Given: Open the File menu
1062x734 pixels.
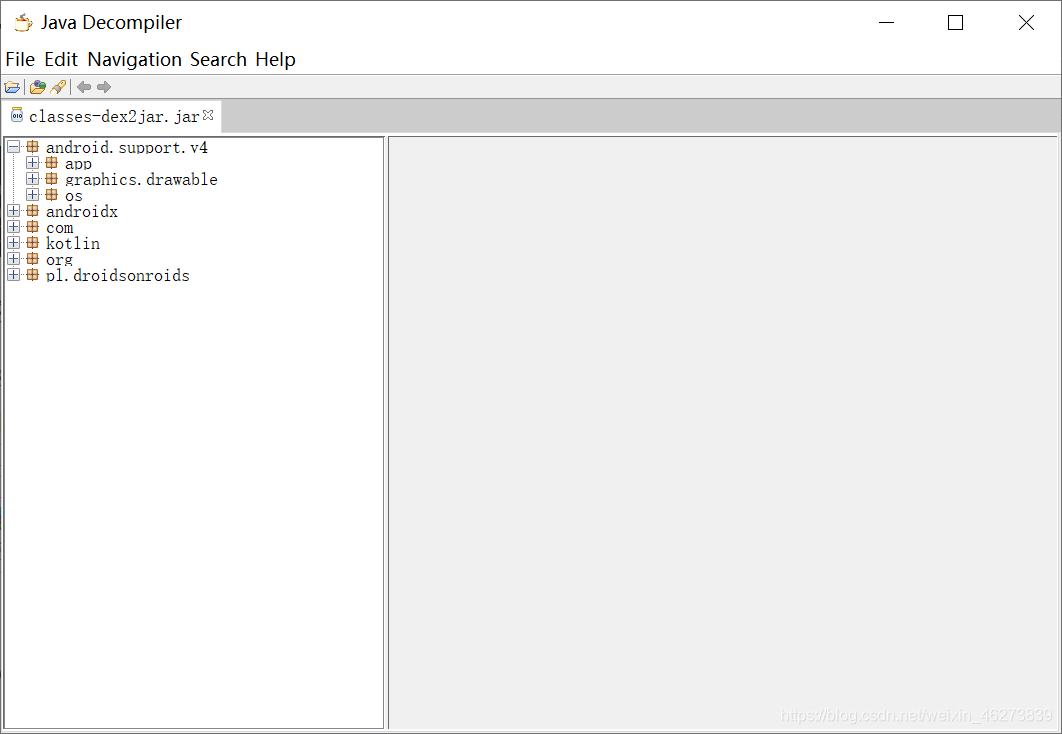Looking at the screenshot, I should (20, 60).
